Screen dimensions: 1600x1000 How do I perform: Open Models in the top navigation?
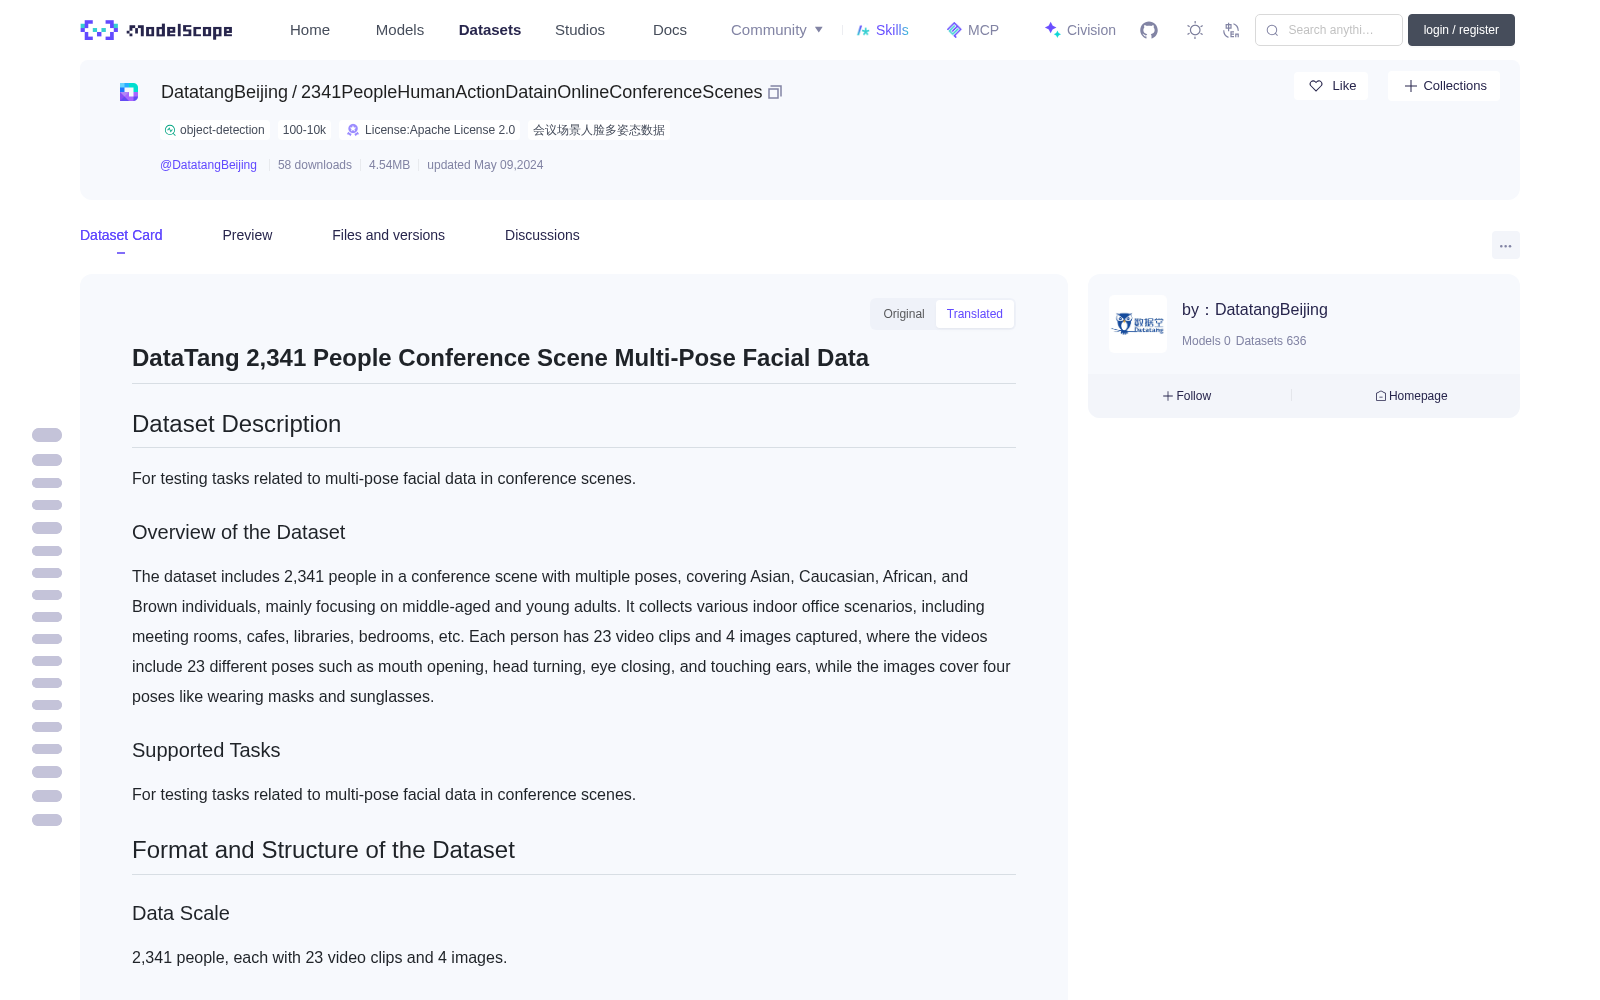pyautogui.click(x=400, y=30)
